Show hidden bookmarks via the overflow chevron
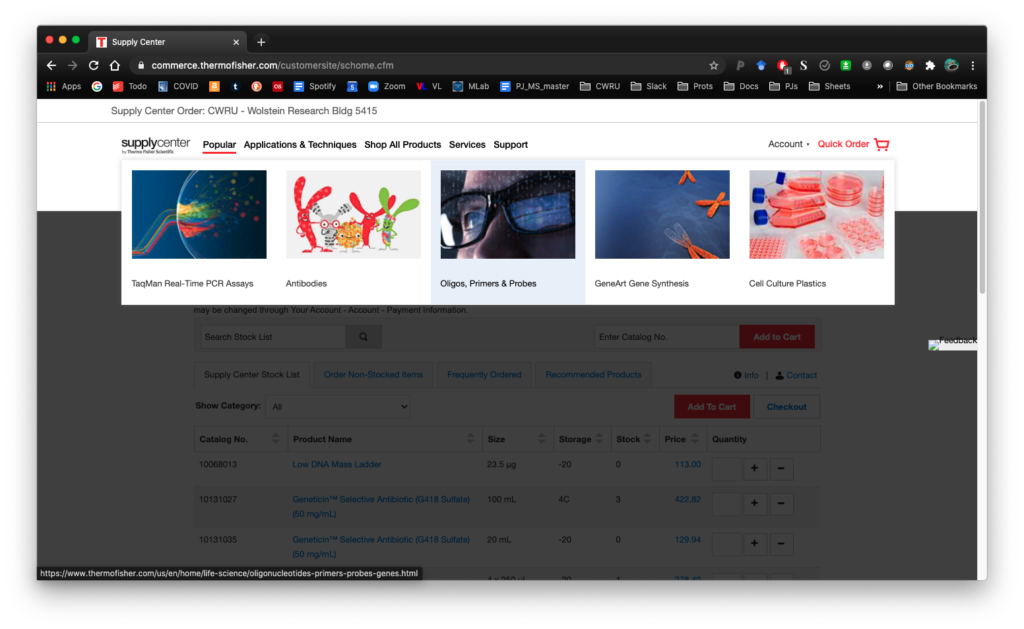 [x=880, y=86]
